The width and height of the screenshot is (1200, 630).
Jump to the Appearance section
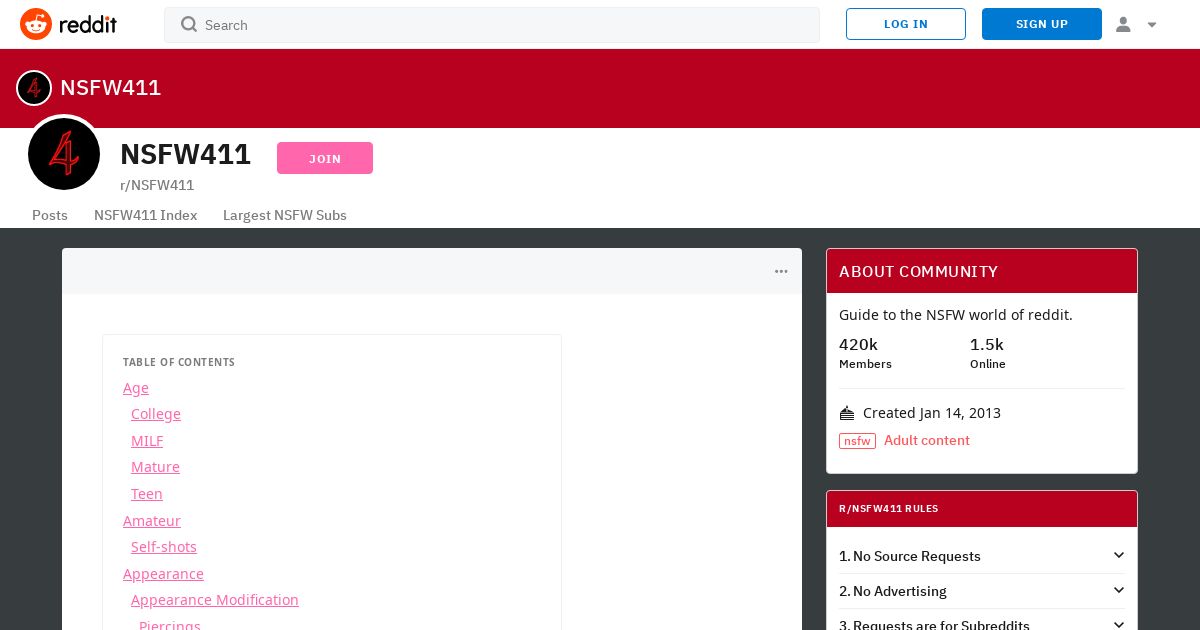click(163, 574)
